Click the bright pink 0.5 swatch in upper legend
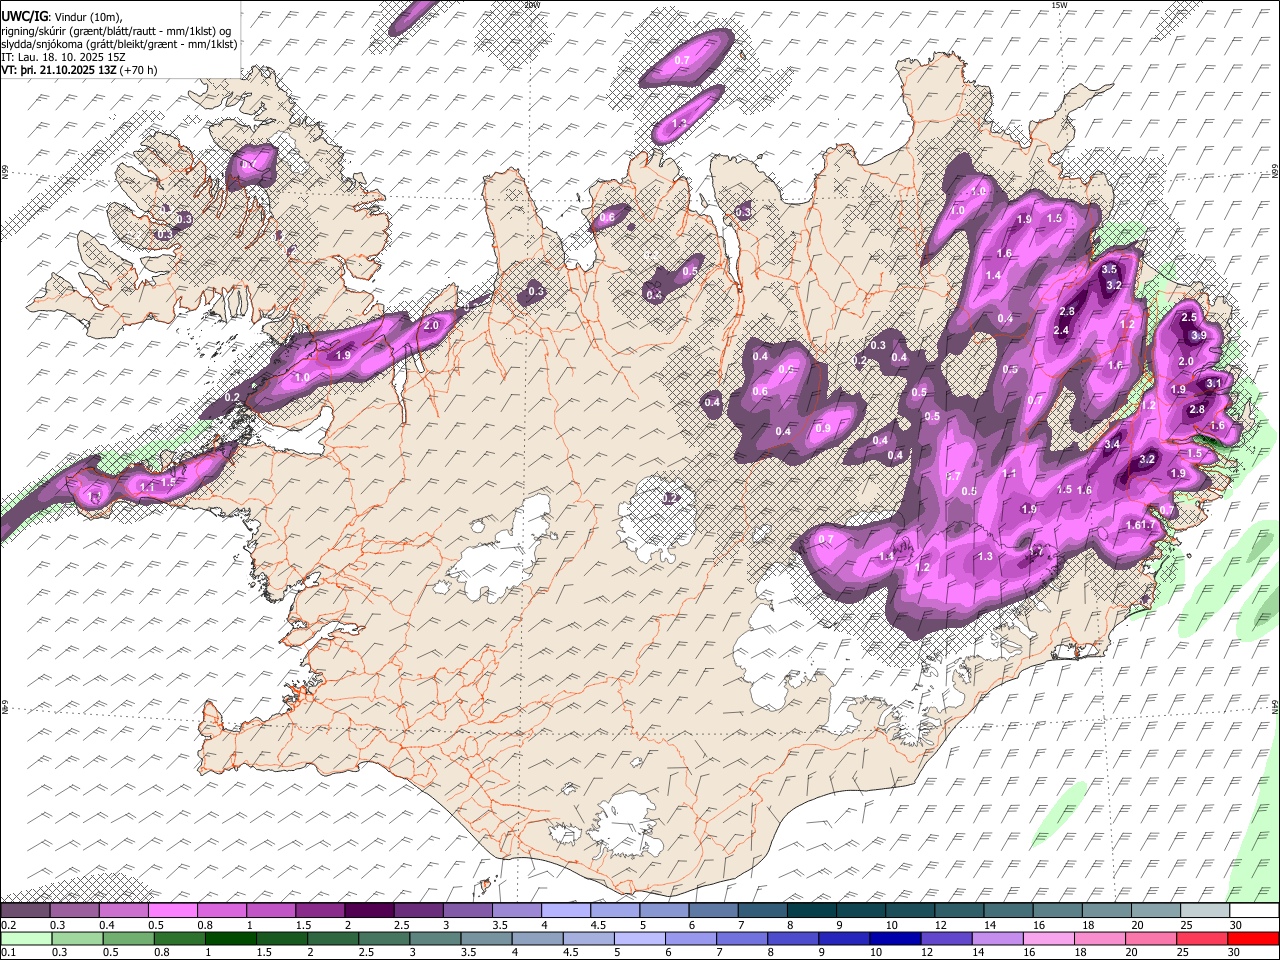 173,911
